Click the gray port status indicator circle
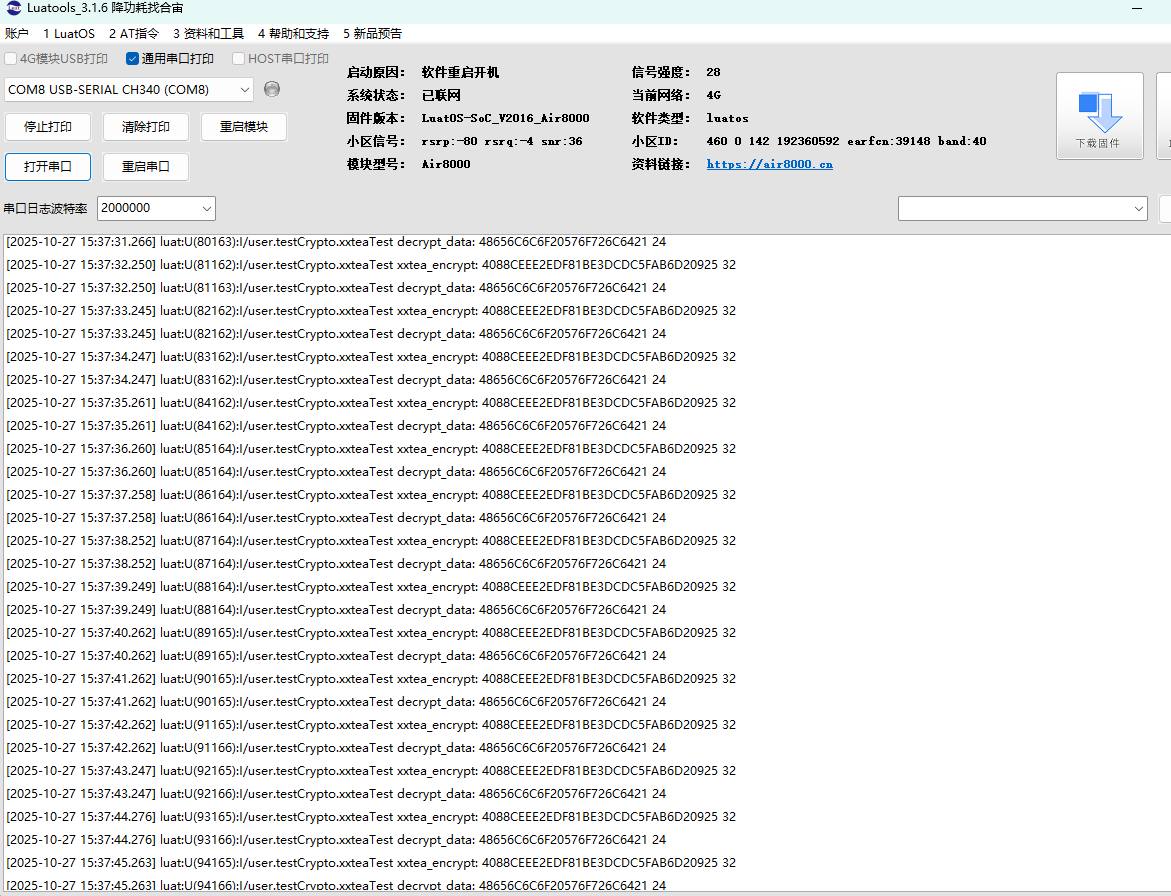This screenshot has width=1171, height=896. tap(272, 89)
